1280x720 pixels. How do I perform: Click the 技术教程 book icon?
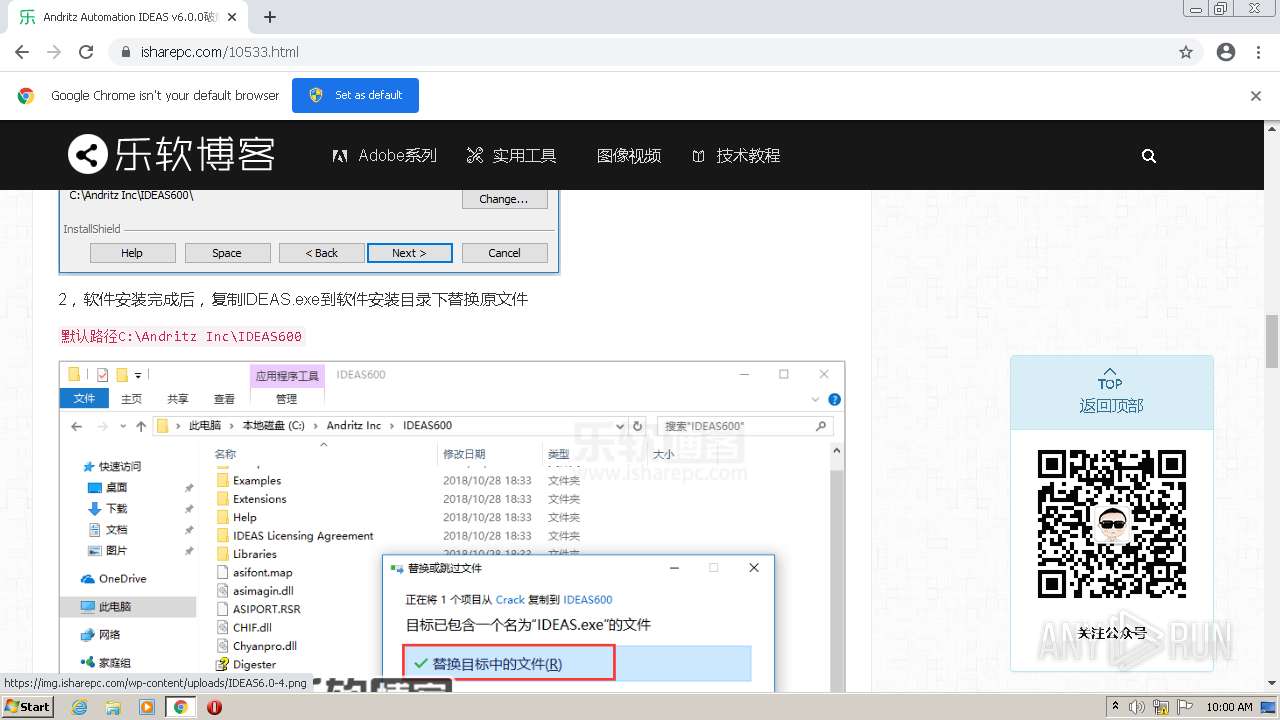tap(698, 156)
